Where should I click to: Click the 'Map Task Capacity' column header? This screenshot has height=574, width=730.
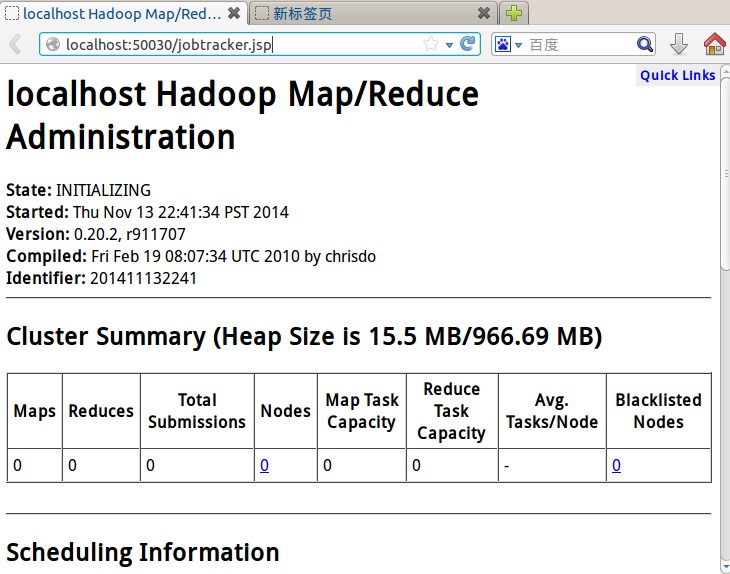[x=362, y=411]
